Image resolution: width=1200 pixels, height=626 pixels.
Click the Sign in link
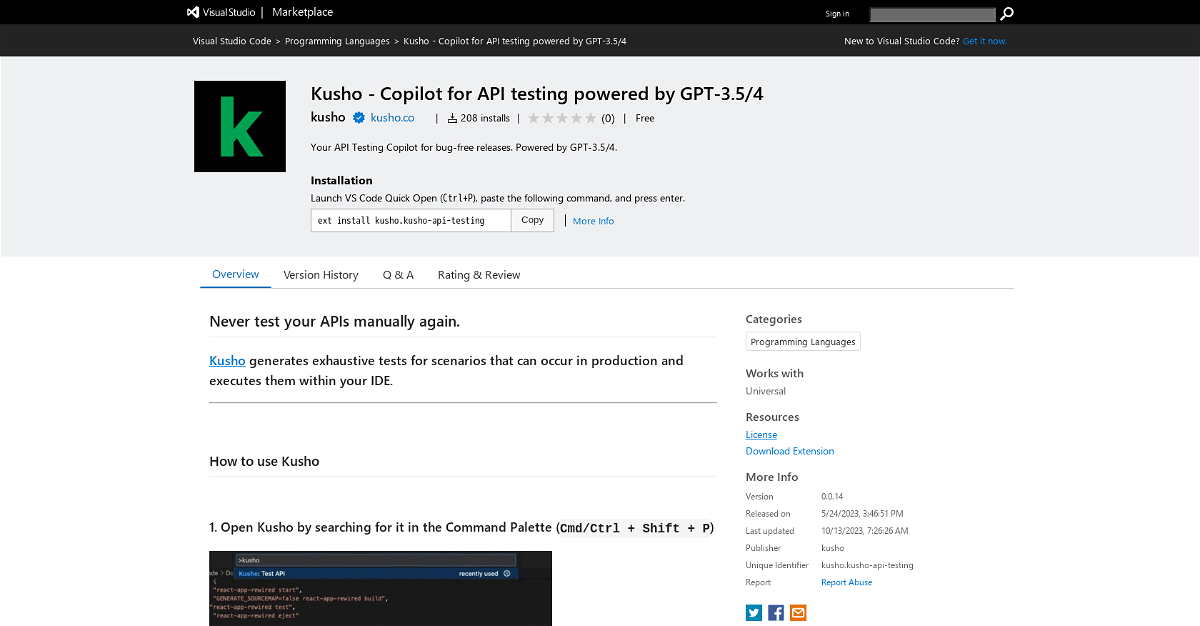(837, 14)
